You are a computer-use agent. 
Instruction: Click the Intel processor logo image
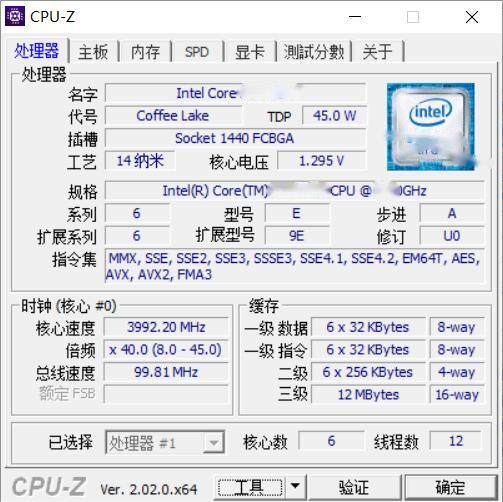pyautogui.click(x=430, y=127)
